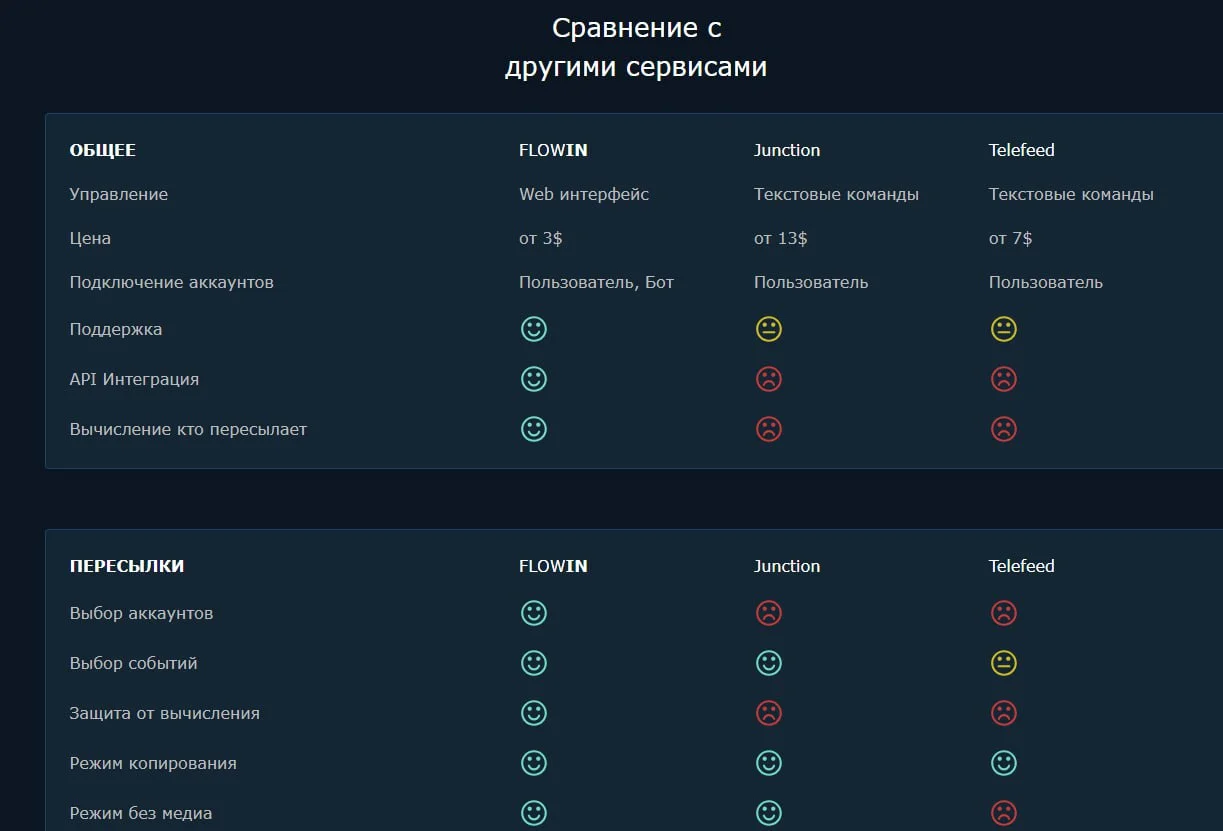Click FLOWIN happy face for API Интеграция

[x=534, y=379]
